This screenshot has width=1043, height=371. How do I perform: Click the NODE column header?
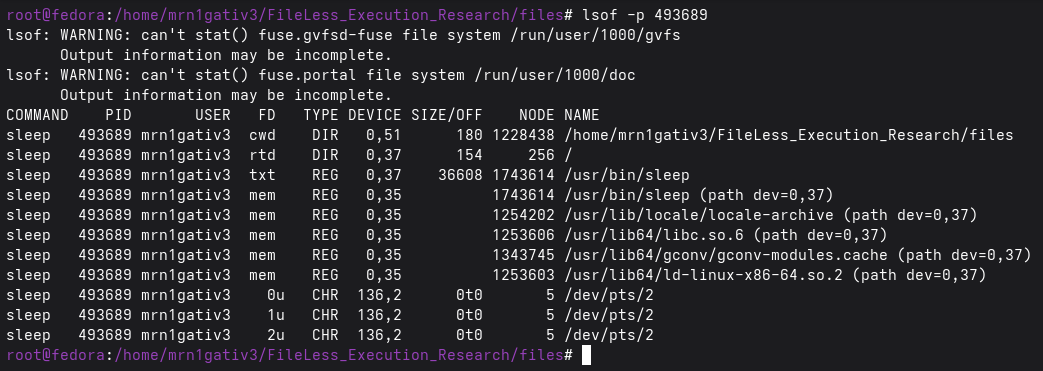[536, 115]
